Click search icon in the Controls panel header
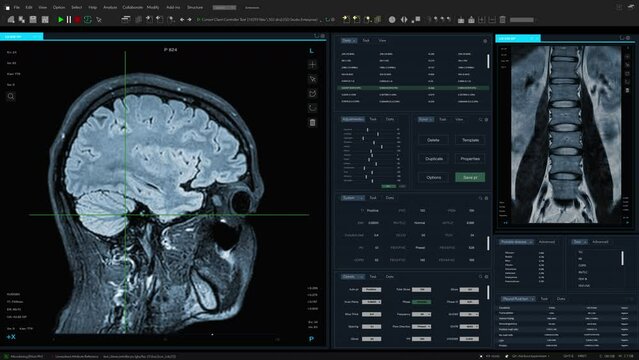 (x=480, y=276)
